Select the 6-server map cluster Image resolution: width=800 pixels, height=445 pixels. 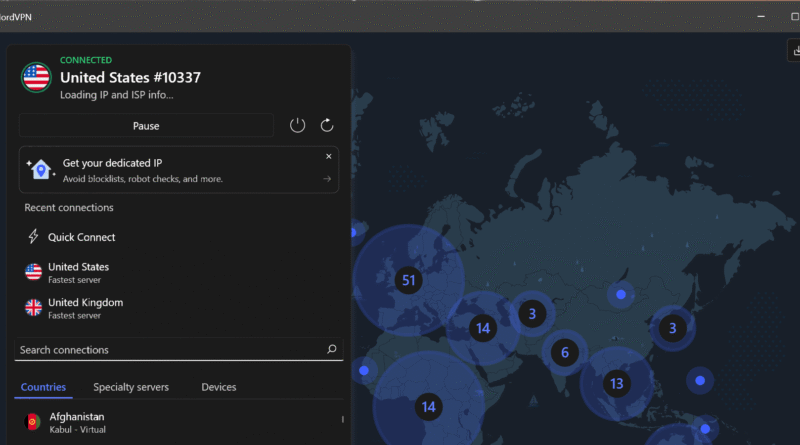(565, 352)
